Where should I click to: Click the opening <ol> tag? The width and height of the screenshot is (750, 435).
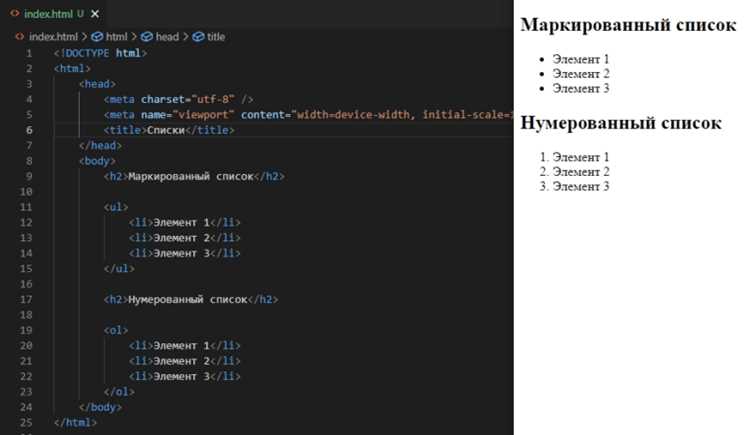click(116, 330)
